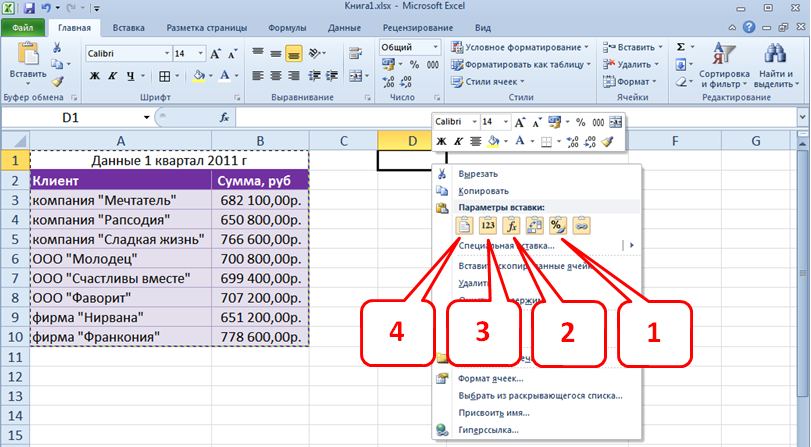Screen dimensions: 811x447
Task: Toggle middle vertical align in ribbon
Action: point(275,53)
